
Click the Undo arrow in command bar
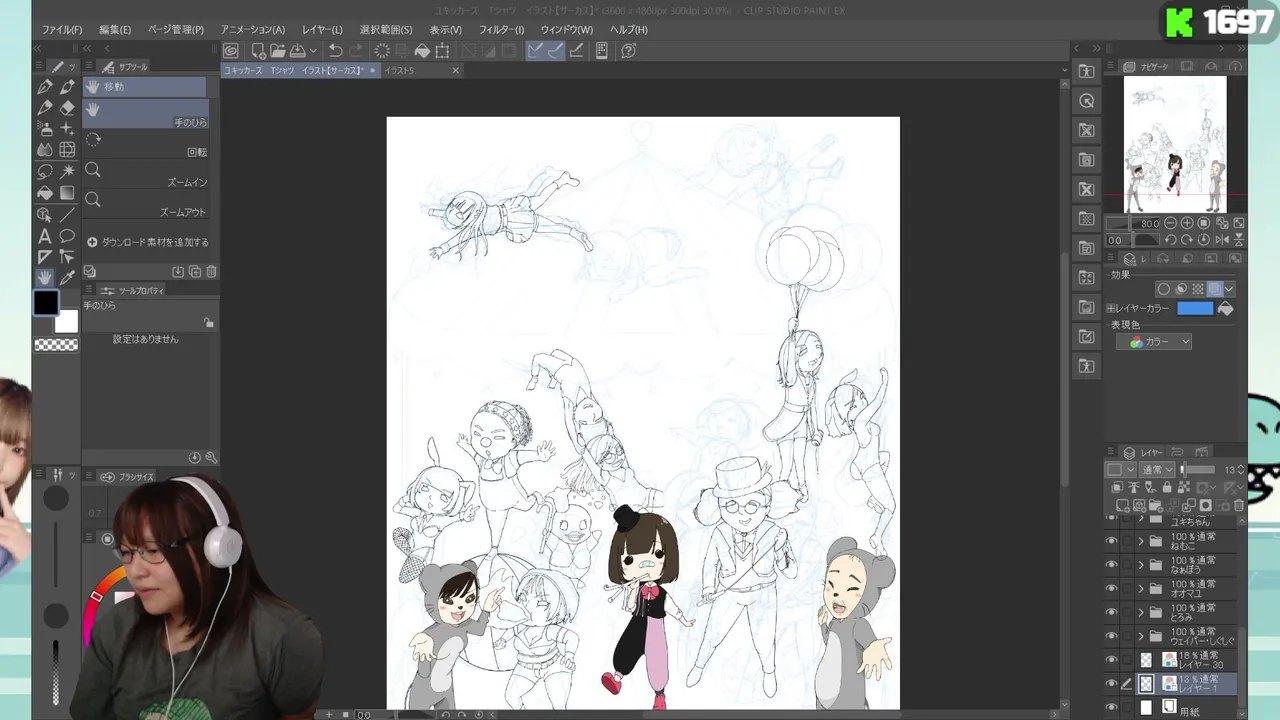click(335, 50)
